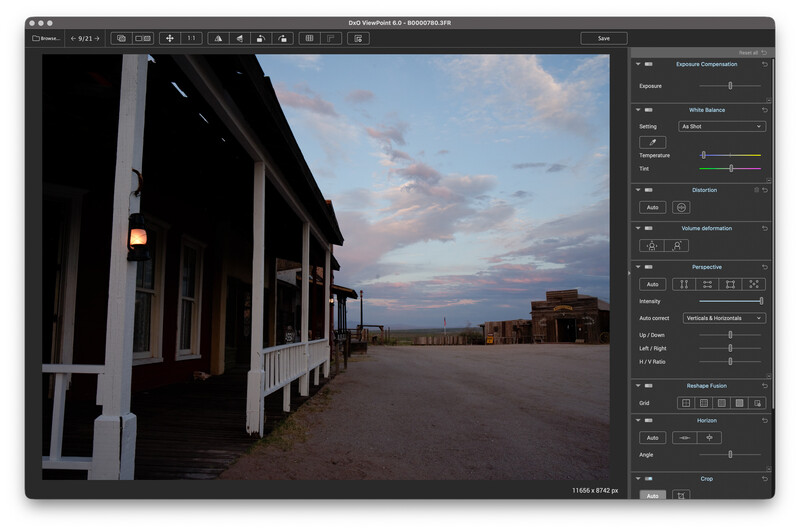Adjust the Temperature slider

(x=730, y=155)
